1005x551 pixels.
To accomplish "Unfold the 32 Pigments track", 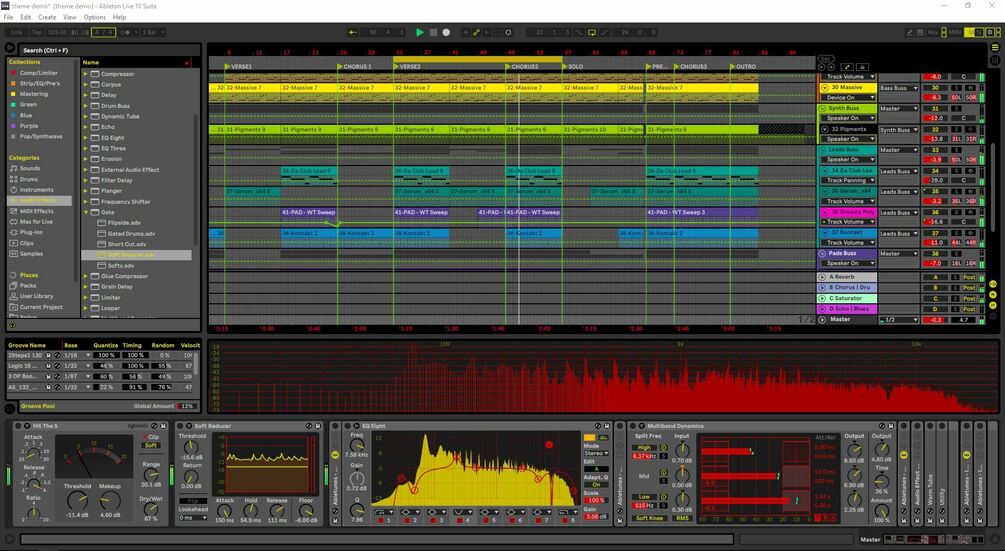I will point(825,129).
